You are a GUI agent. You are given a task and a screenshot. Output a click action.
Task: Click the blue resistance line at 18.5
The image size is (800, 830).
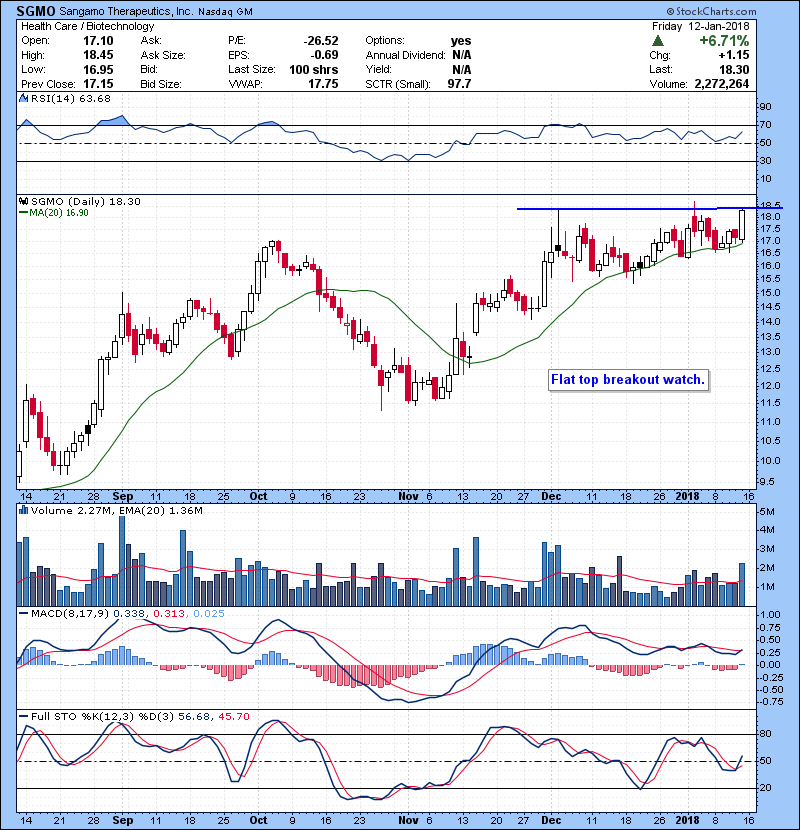[649, 209]
